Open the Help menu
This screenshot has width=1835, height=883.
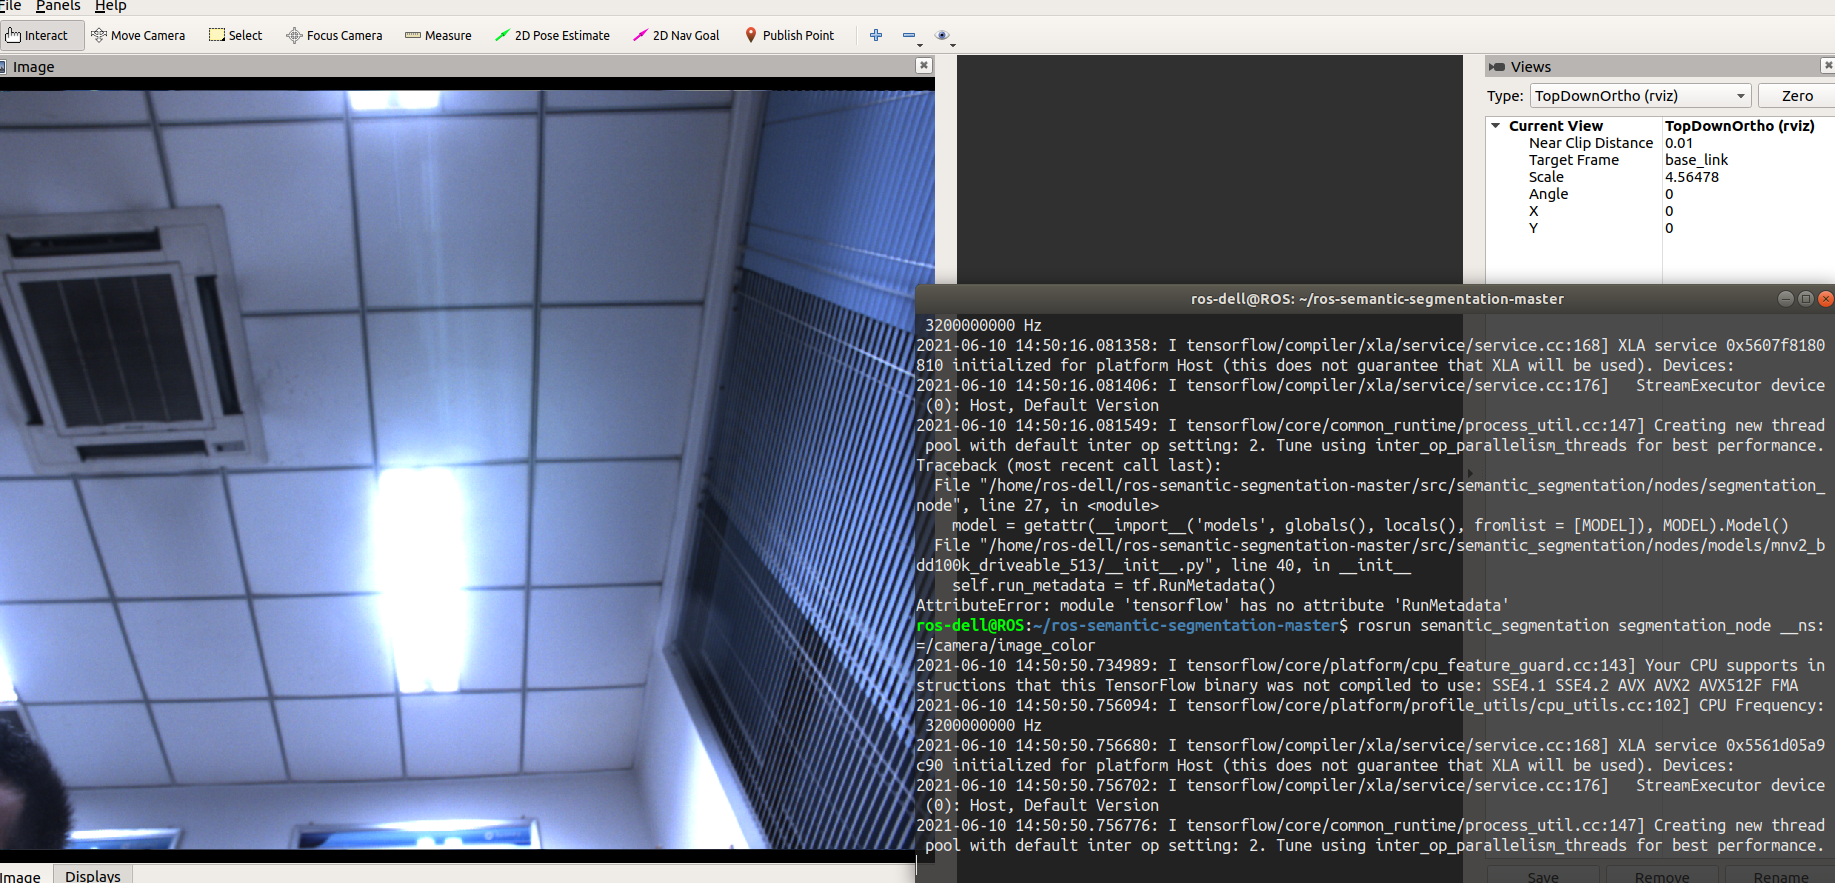click(x=110, y=6)
